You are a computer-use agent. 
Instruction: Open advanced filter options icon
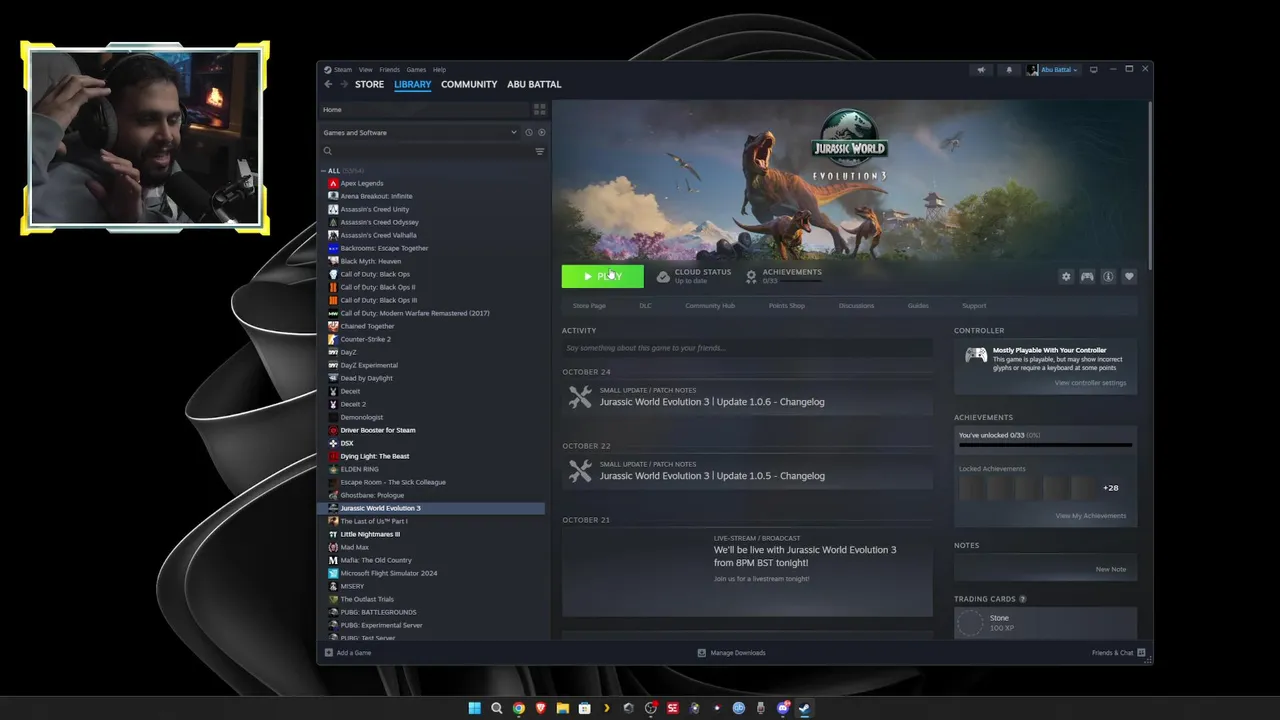pyautogui.click(x=540, y=151)
